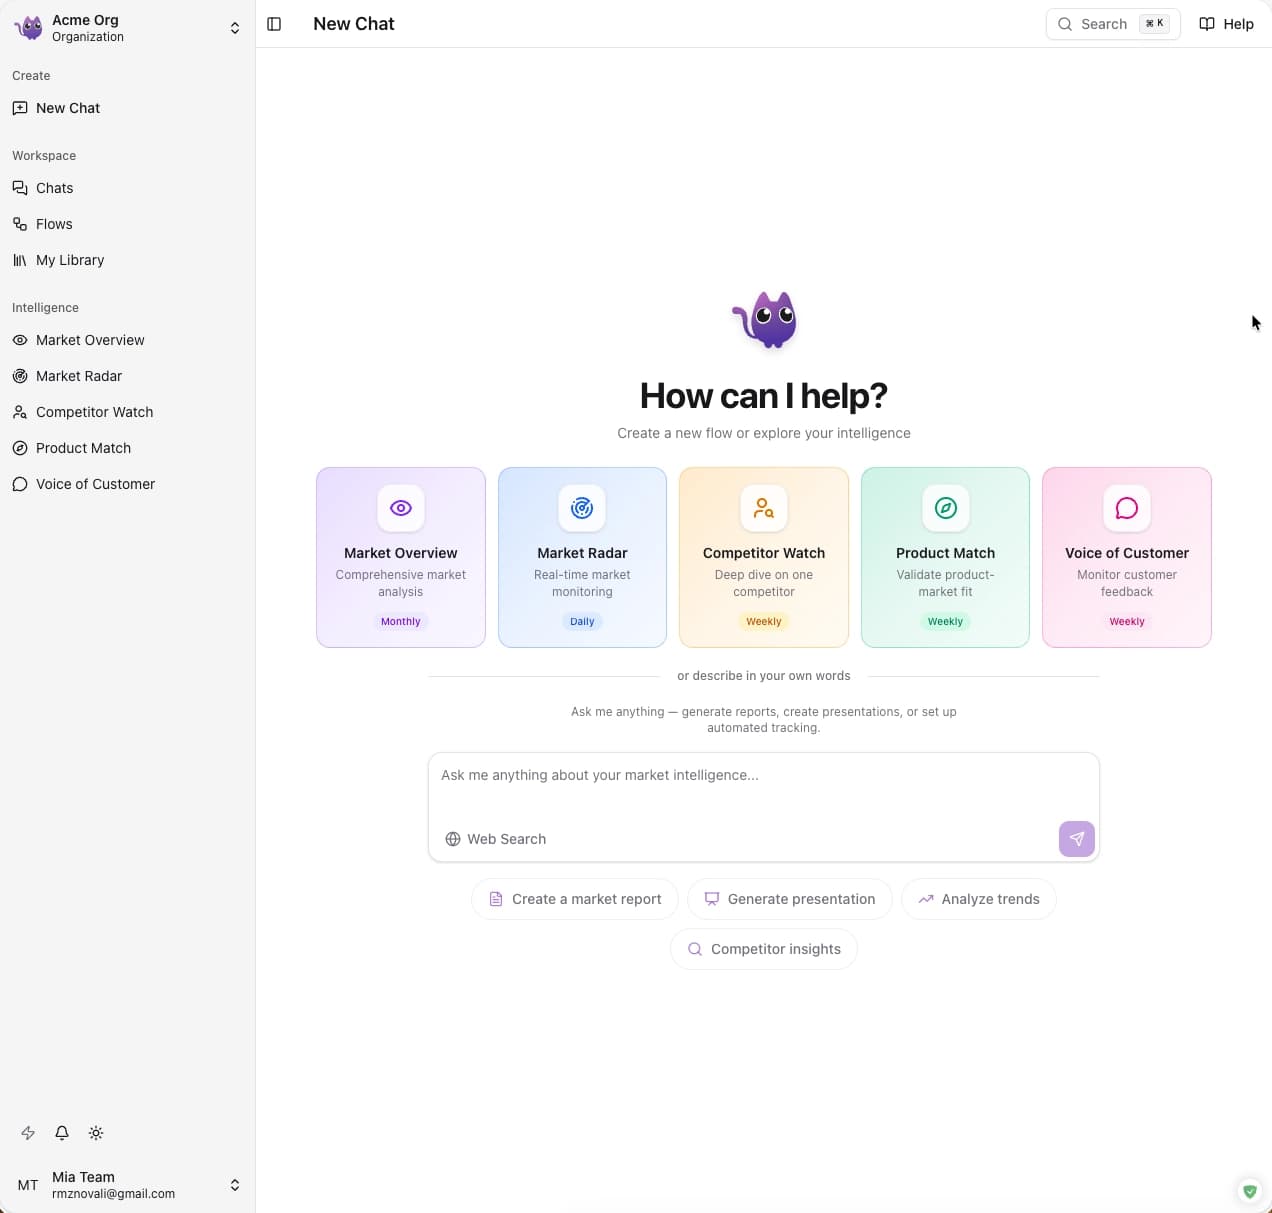Enable Web Search in the chat input
1272x1213 pixels.
tap(495, 839)
